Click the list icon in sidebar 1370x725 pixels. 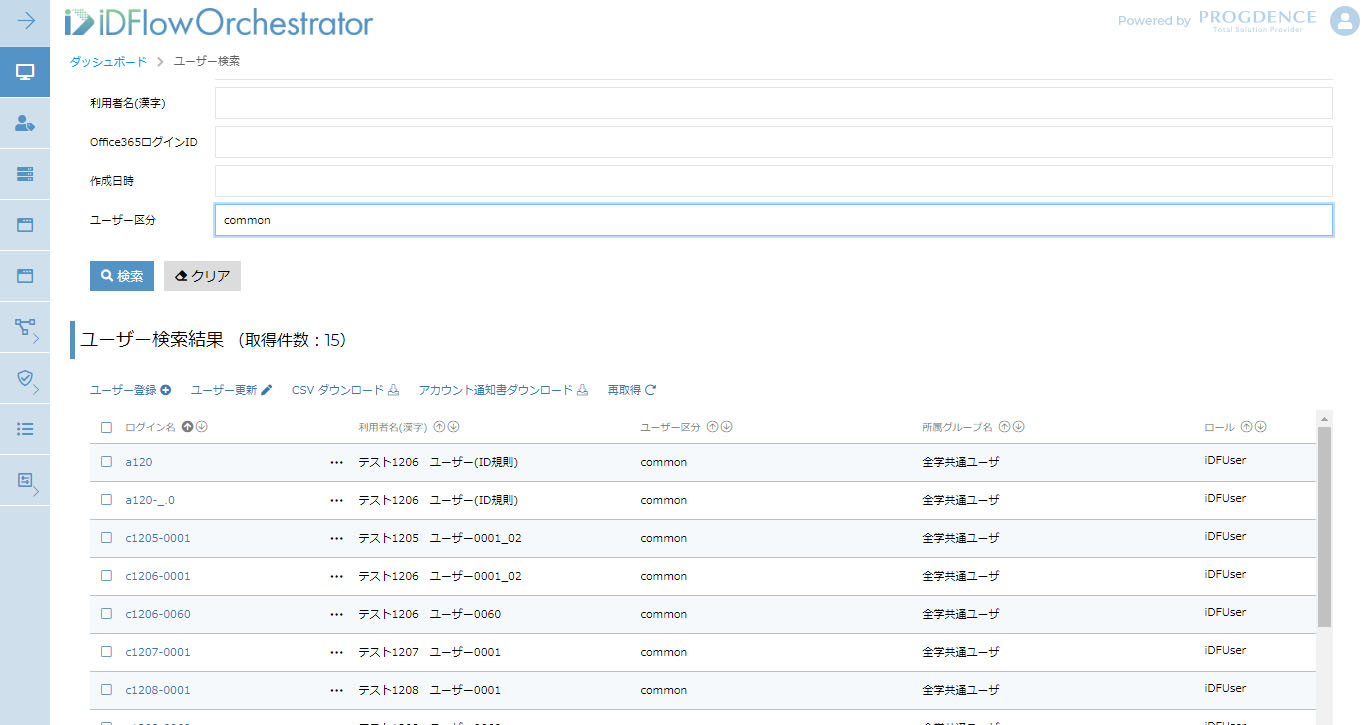(25, 429)
